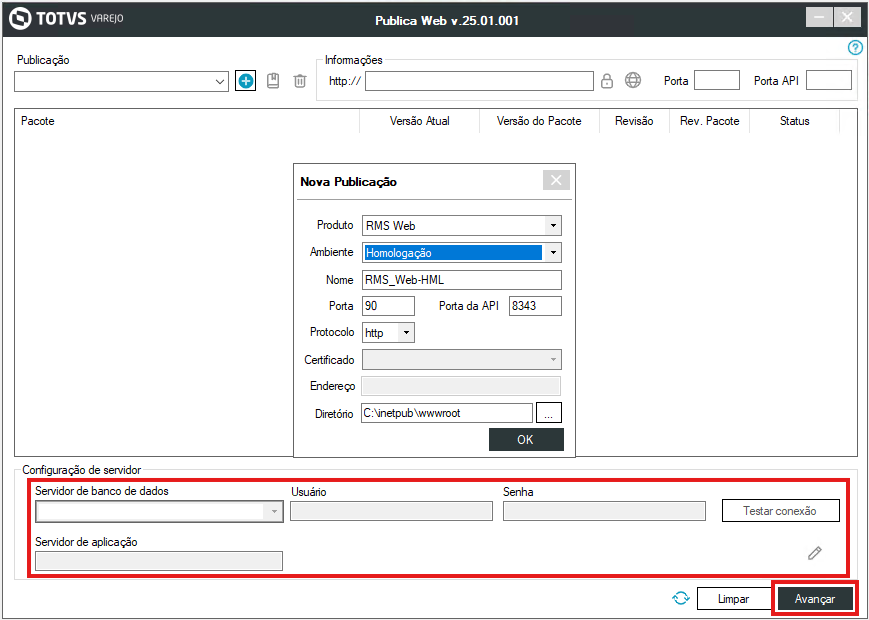Click the Rev. Pacote column header
Screen dimensions: 869x620
click(710, 121)
